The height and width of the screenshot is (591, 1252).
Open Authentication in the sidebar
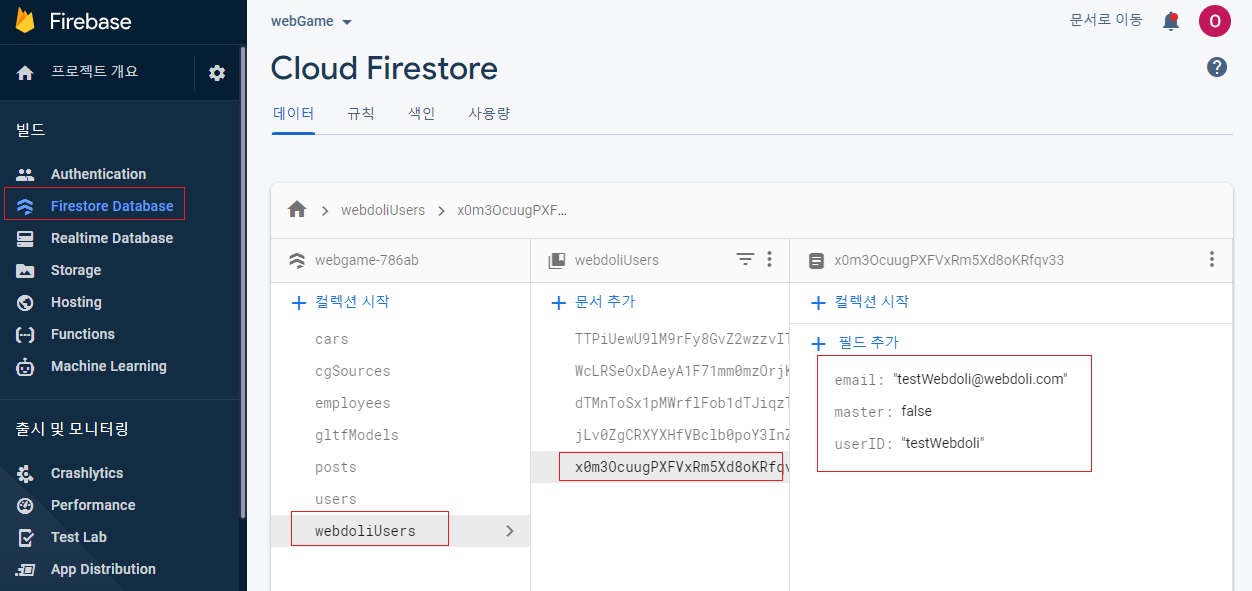pyautogui.click(x=98, y=174)
